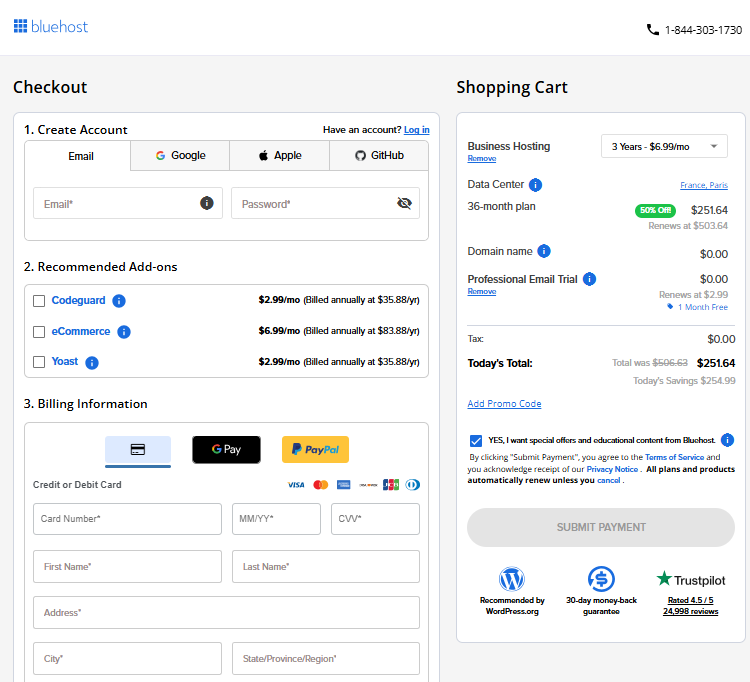750x682 pixels.
Task: Check the eCommerce add-on checkbox
Action: point(39,332)
